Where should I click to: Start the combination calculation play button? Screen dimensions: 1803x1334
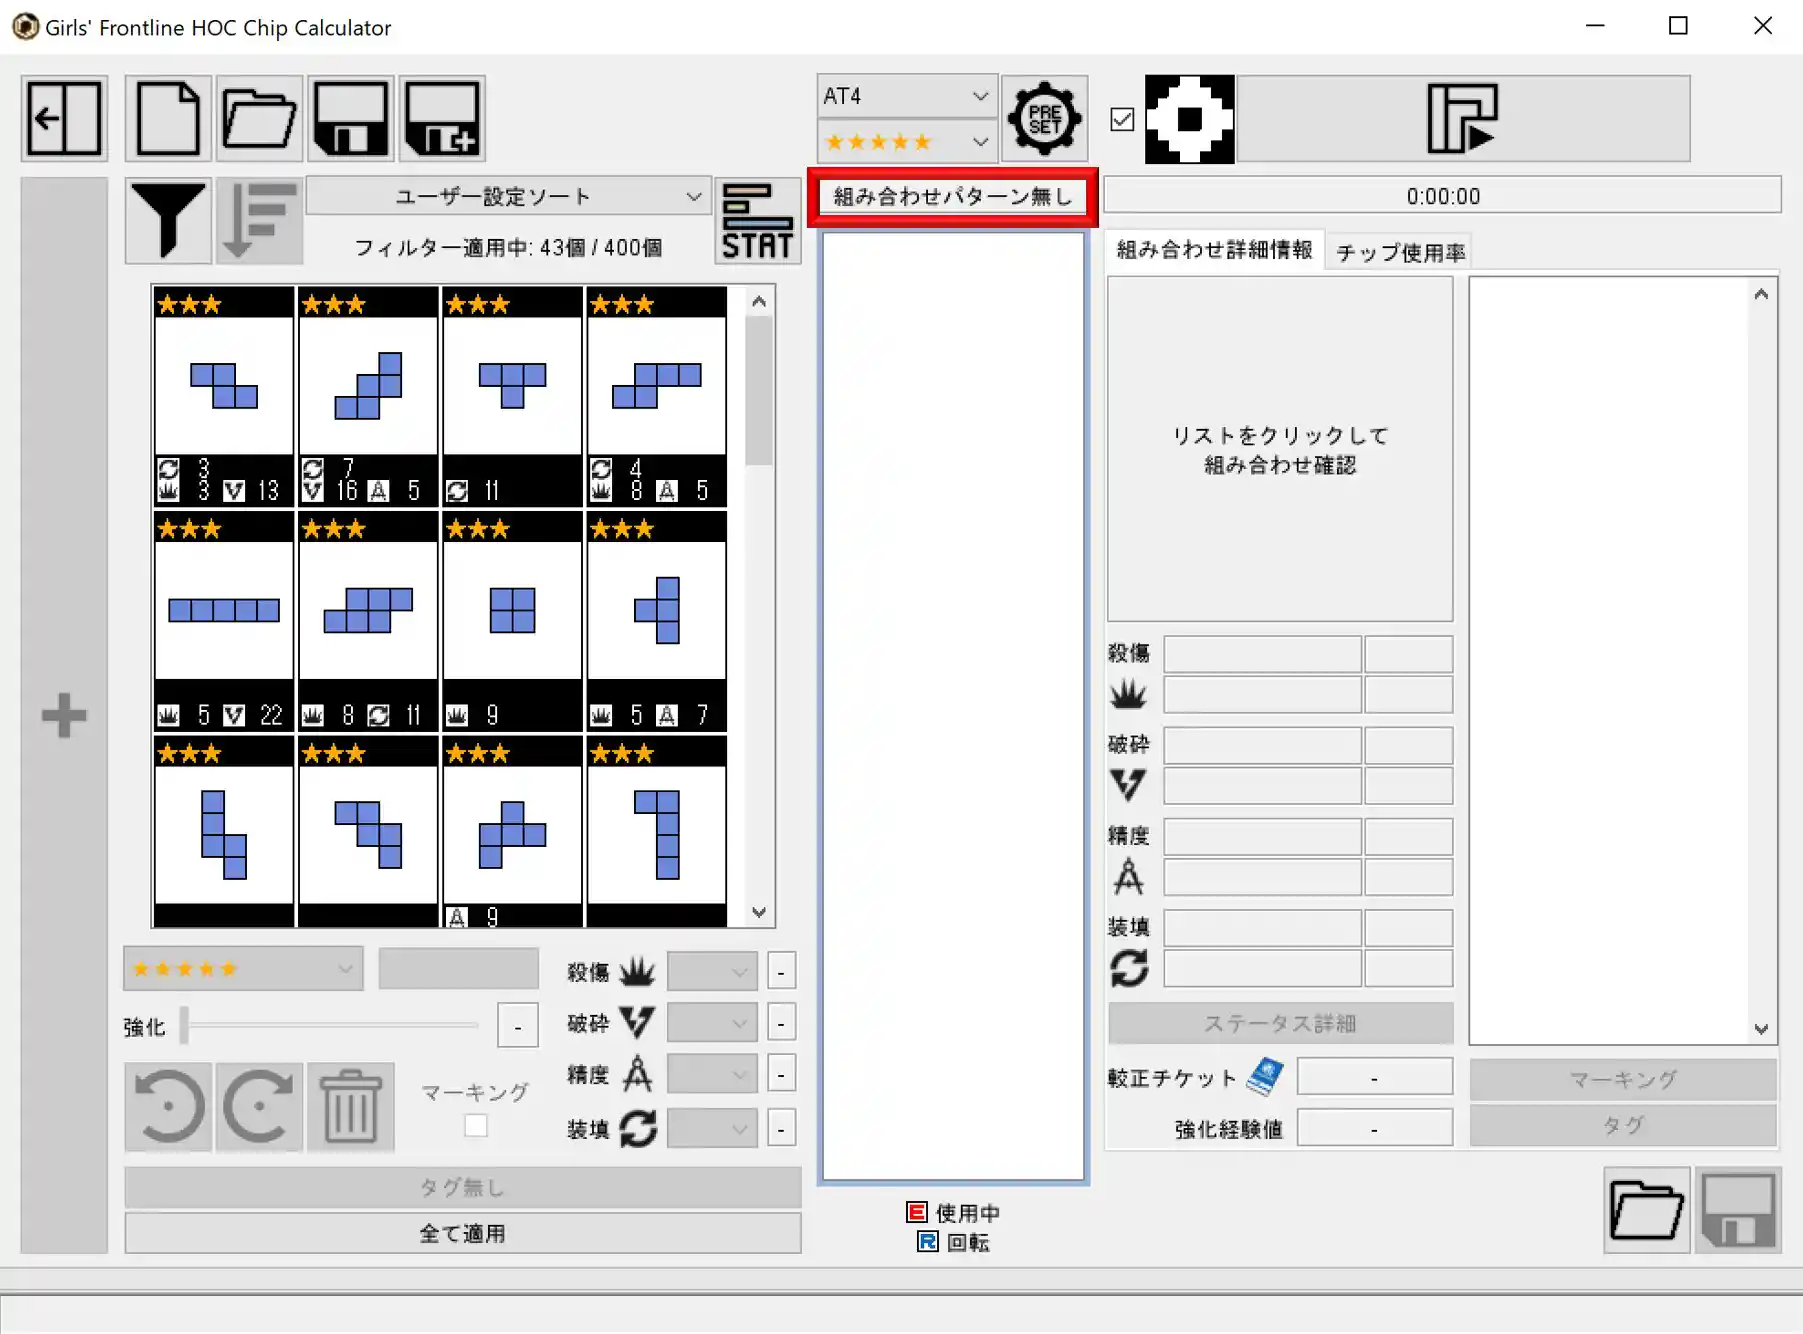[1463, 119]
